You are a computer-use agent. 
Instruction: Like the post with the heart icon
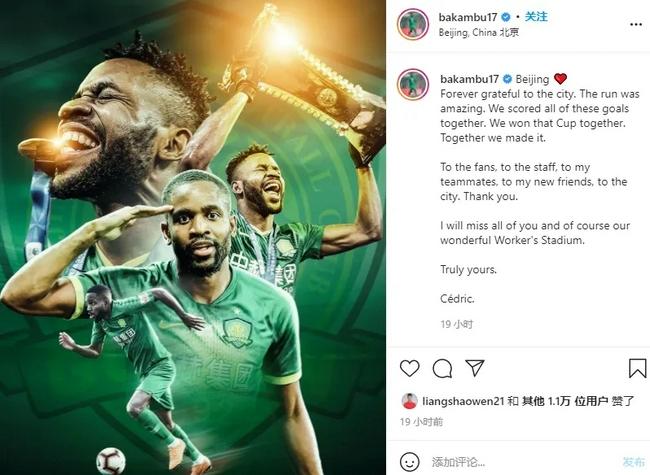(410, 368)
